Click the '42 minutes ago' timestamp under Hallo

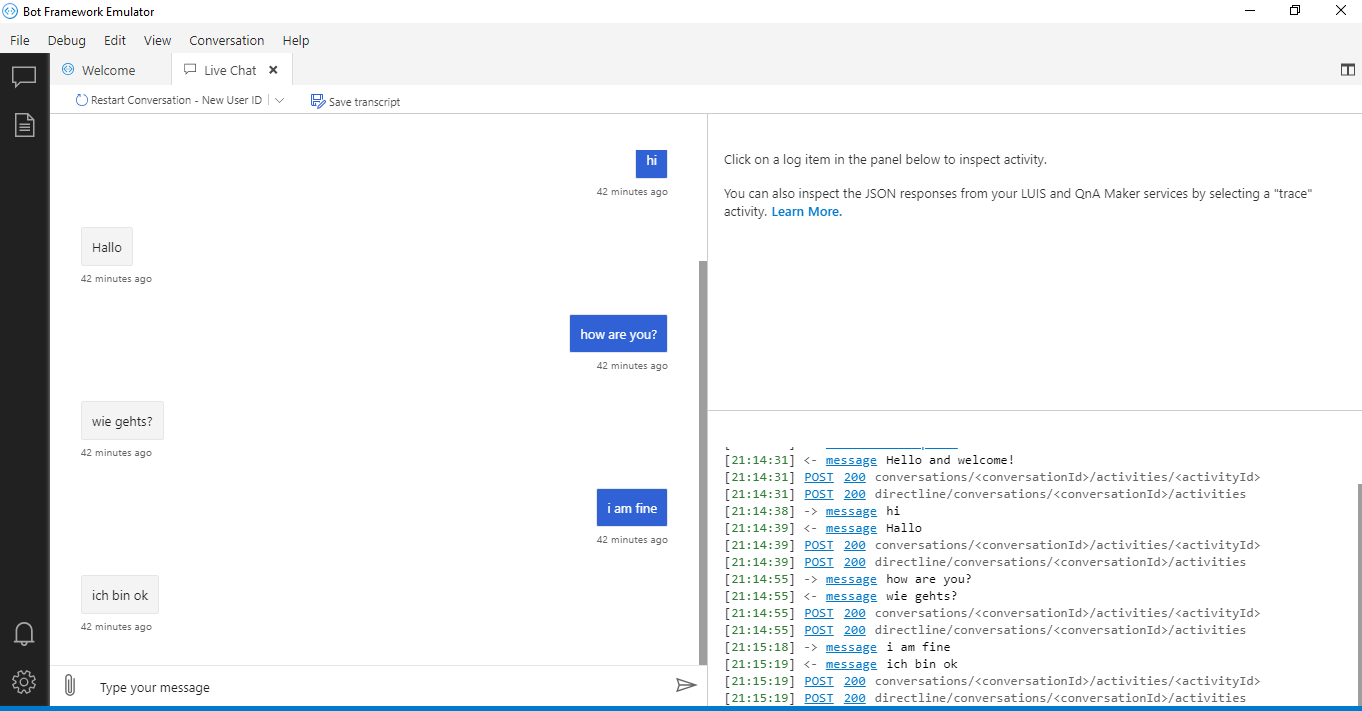point(116,279)
